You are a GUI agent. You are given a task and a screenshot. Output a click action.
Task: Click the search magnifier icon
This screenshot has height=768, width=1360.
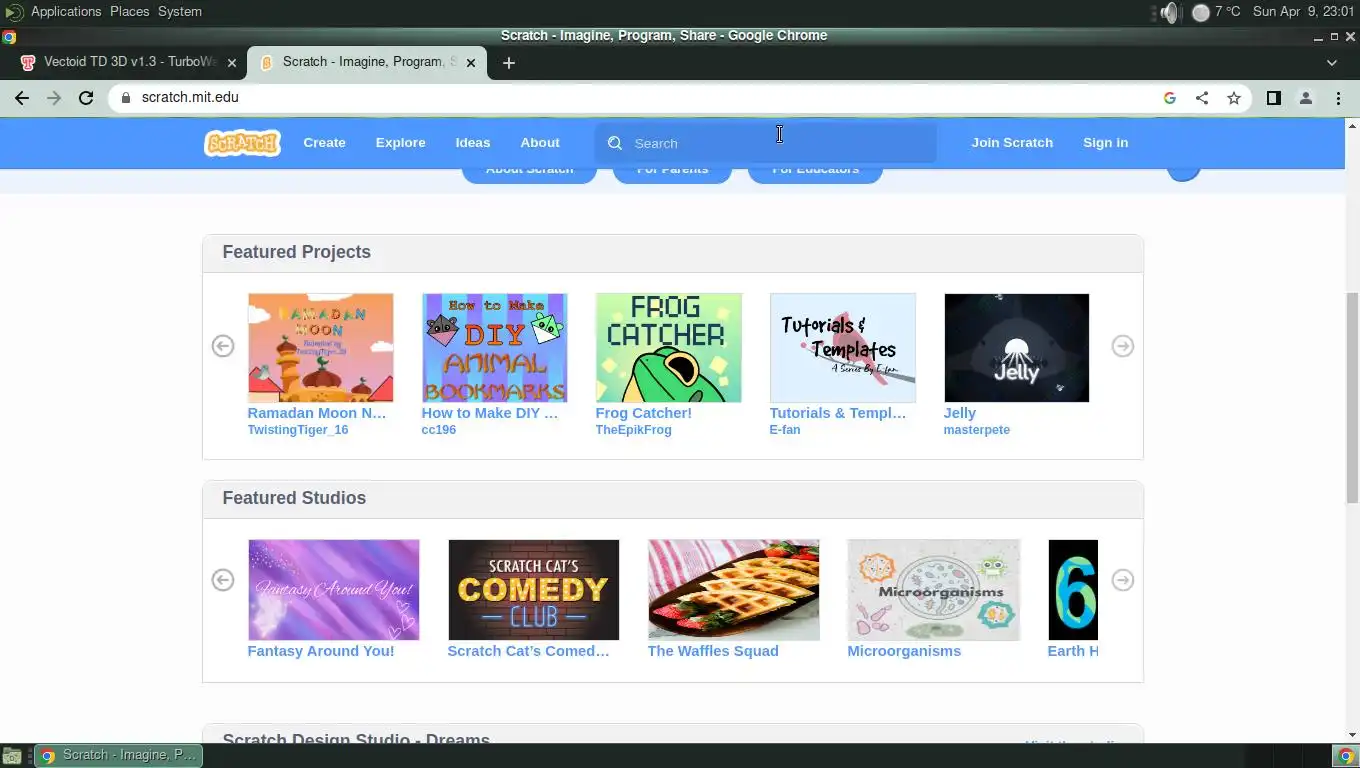[x=615, y=143]
